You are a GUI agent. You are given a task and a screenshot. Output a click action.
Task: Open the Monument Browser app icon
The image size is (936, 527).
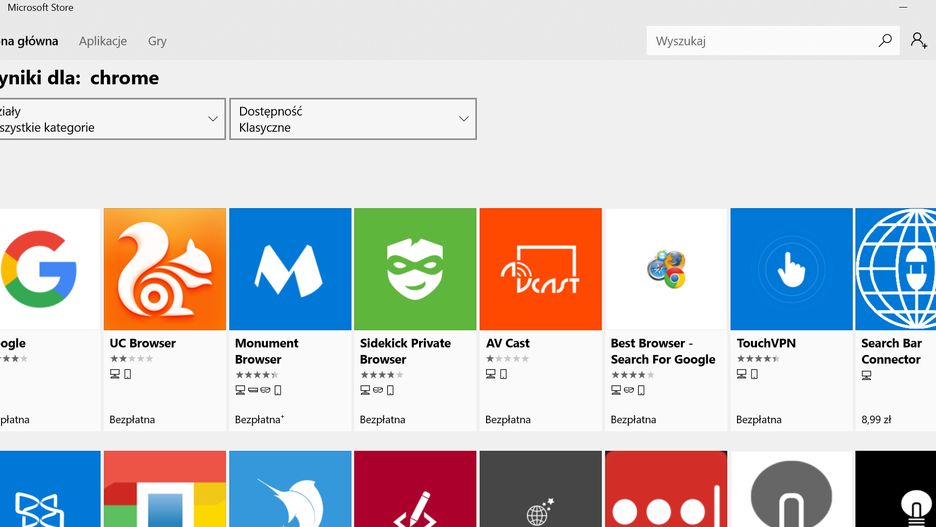[x=290, y=269]
